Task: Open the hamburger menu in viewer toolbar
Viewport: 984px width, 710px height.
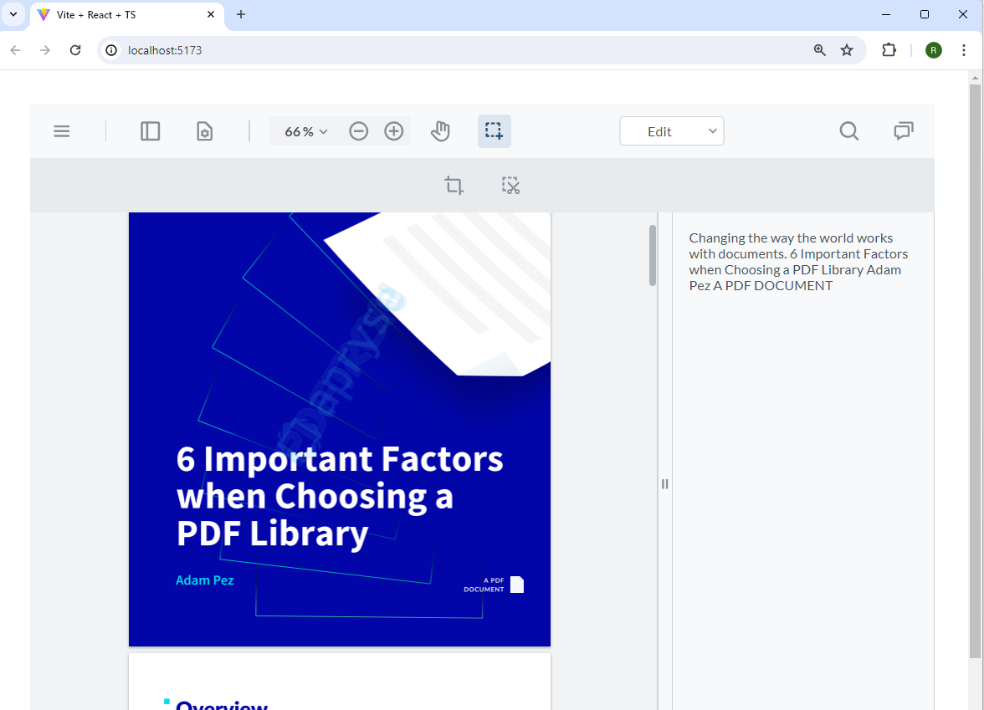Action: 62,131
